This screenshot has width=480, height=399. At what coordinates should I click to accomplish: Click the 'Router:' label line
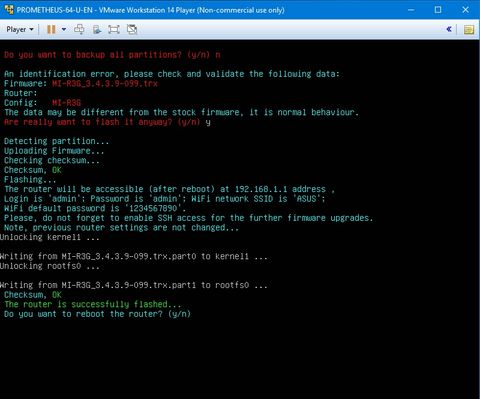pyautogui.click(x=21, y=93)
